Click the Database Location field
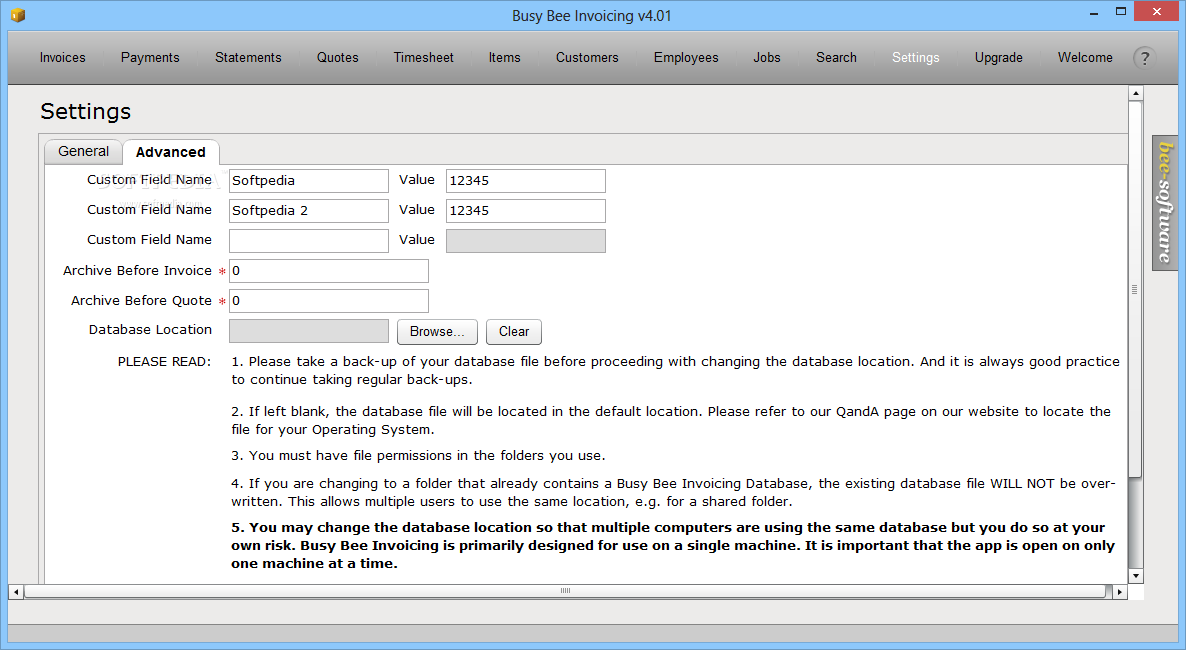Image resolution: width=1186 pixels, height=650 pixels. 309,331
